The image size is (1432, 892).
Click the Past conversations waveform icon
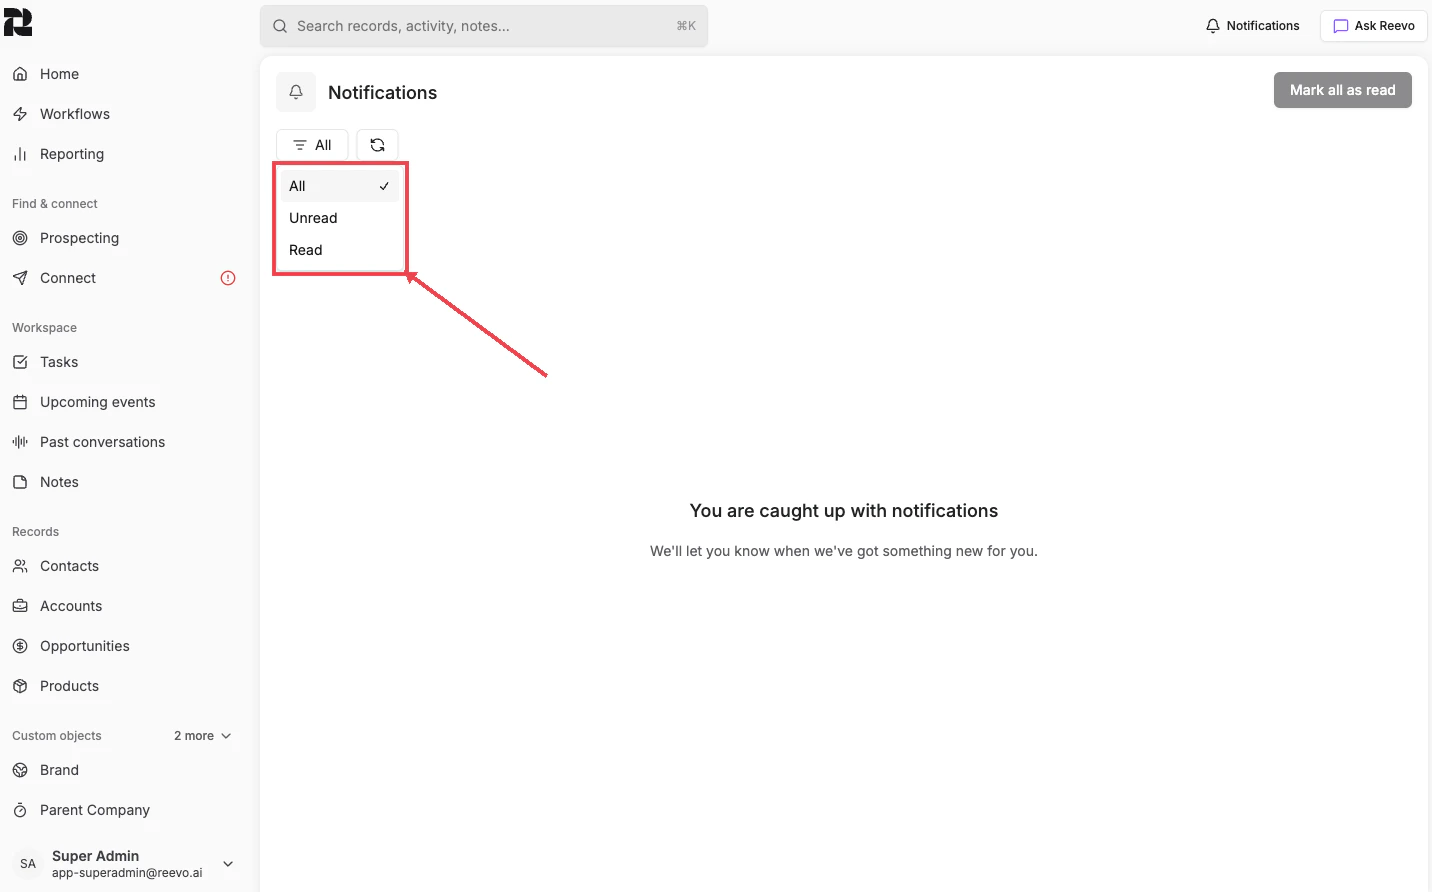20,442
